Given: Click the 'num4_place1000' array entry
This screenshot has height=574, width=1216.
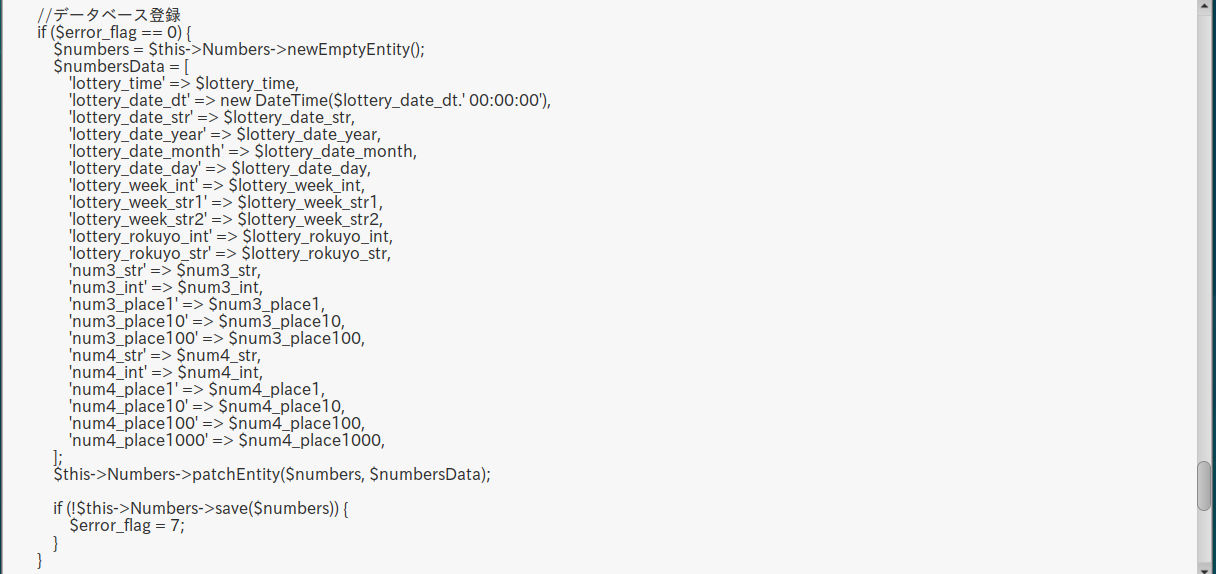Looking at the screenshot, I should click(x=227, y=440).
